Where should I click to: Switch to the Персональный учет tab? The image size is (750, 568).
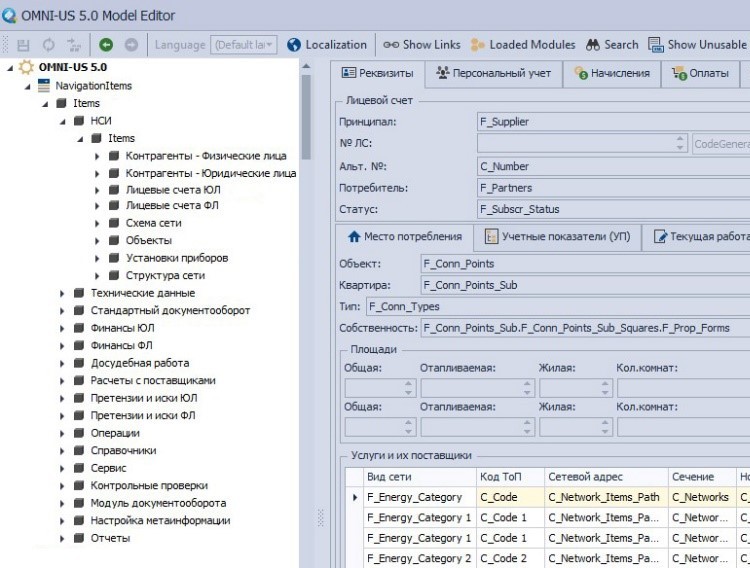(493, 74)
